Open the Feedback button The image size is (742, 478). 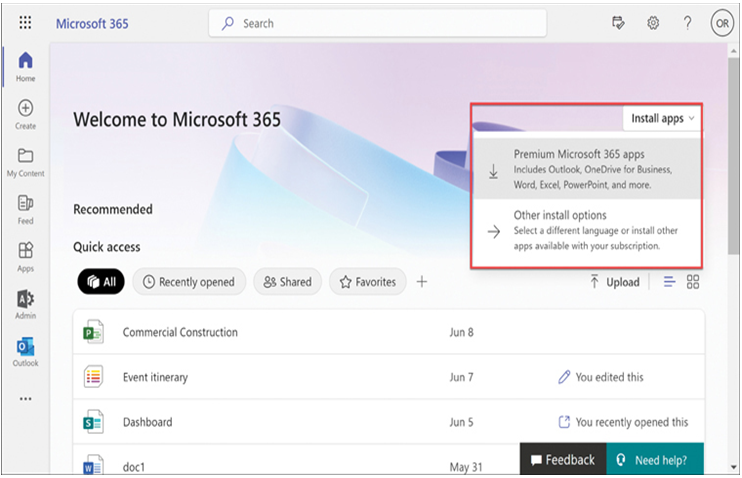(563, 459)
